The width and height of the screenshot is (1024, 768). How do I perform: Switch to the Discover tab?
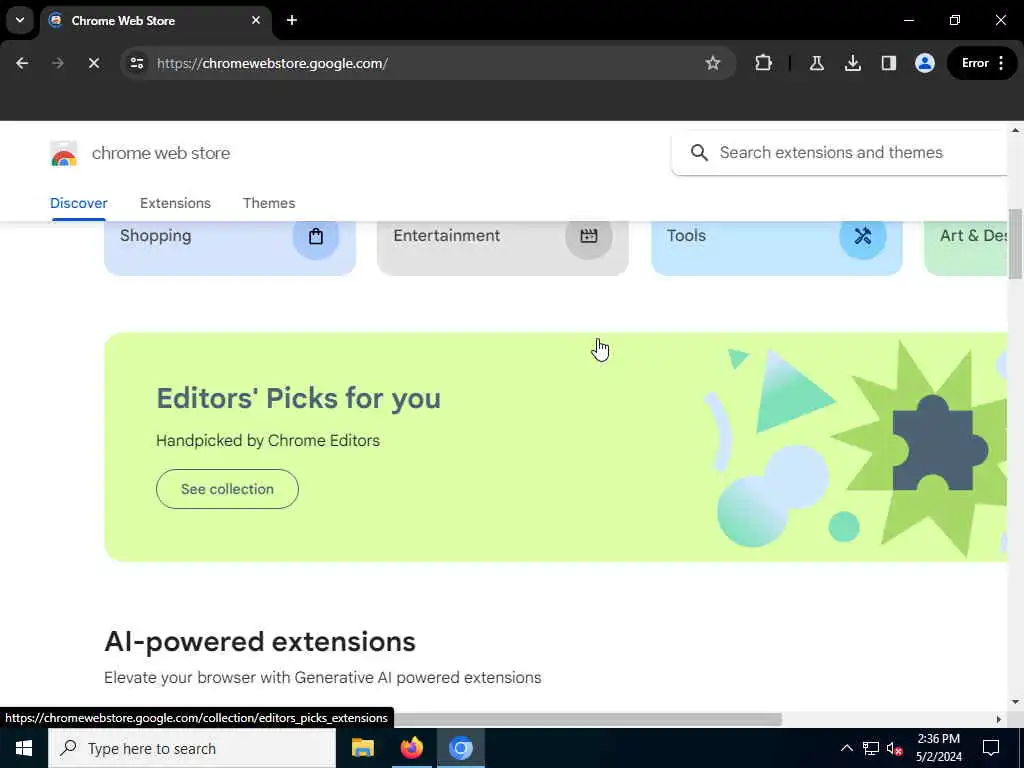[78, 203]
